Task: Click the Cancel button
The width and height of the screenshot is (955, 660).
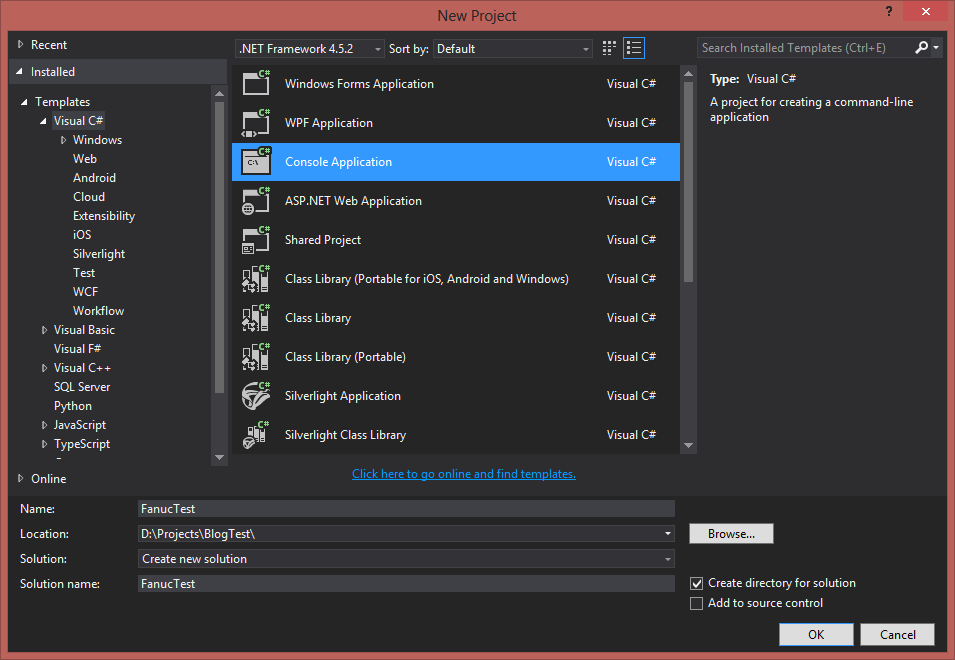Action: (x=898, y=634)
